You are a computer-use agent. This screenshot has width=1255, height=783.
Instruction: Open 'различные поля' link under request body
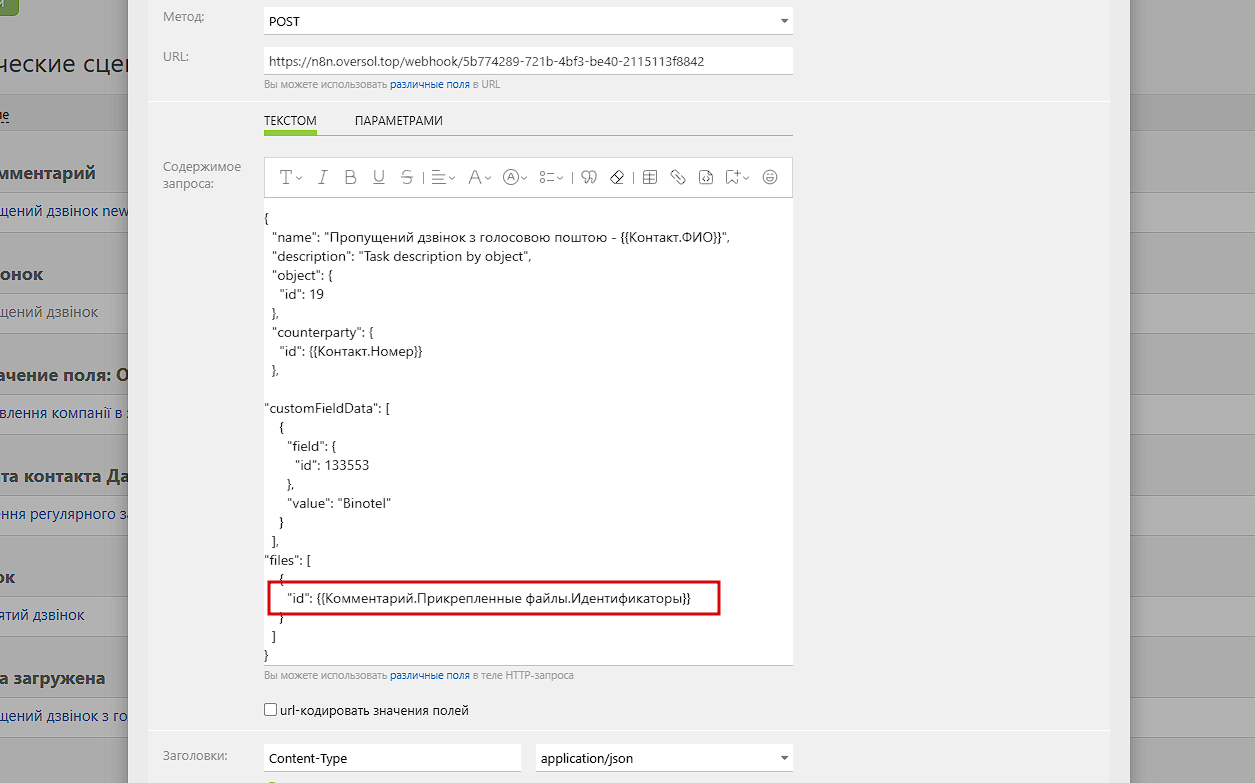430,676
